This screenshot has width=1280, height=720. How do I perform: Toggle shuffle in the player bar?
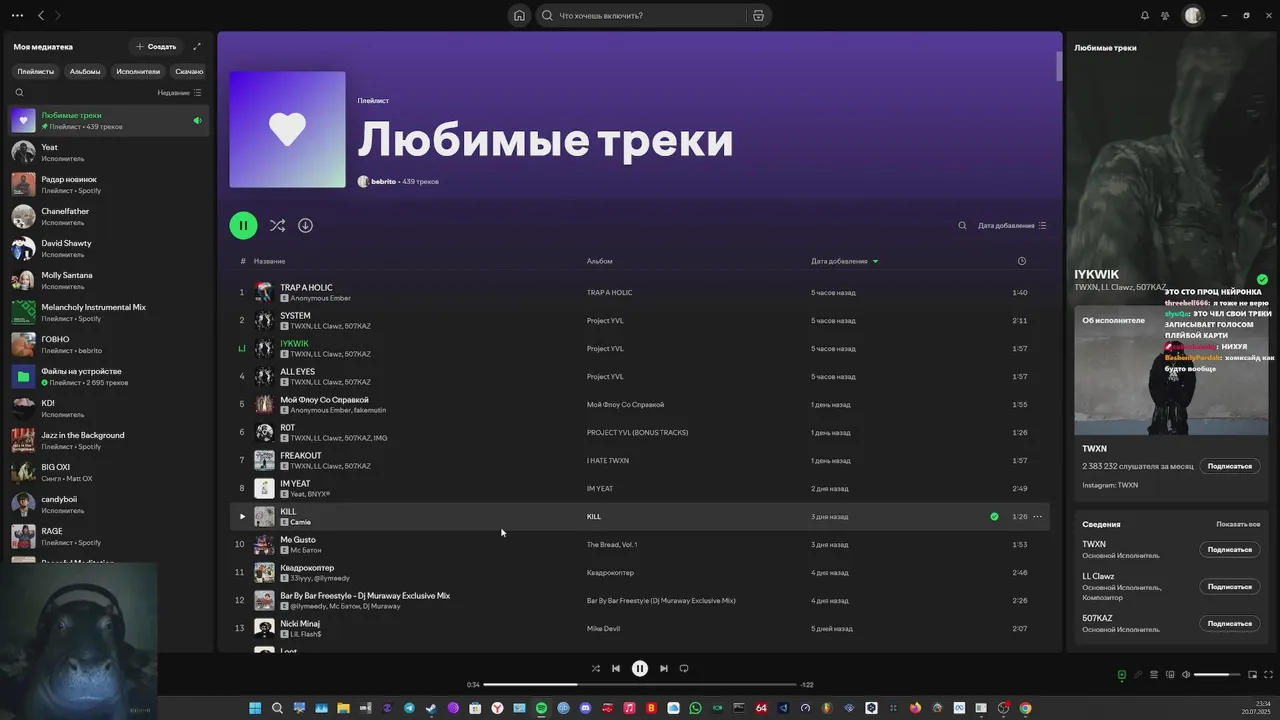tap(595, 668)
